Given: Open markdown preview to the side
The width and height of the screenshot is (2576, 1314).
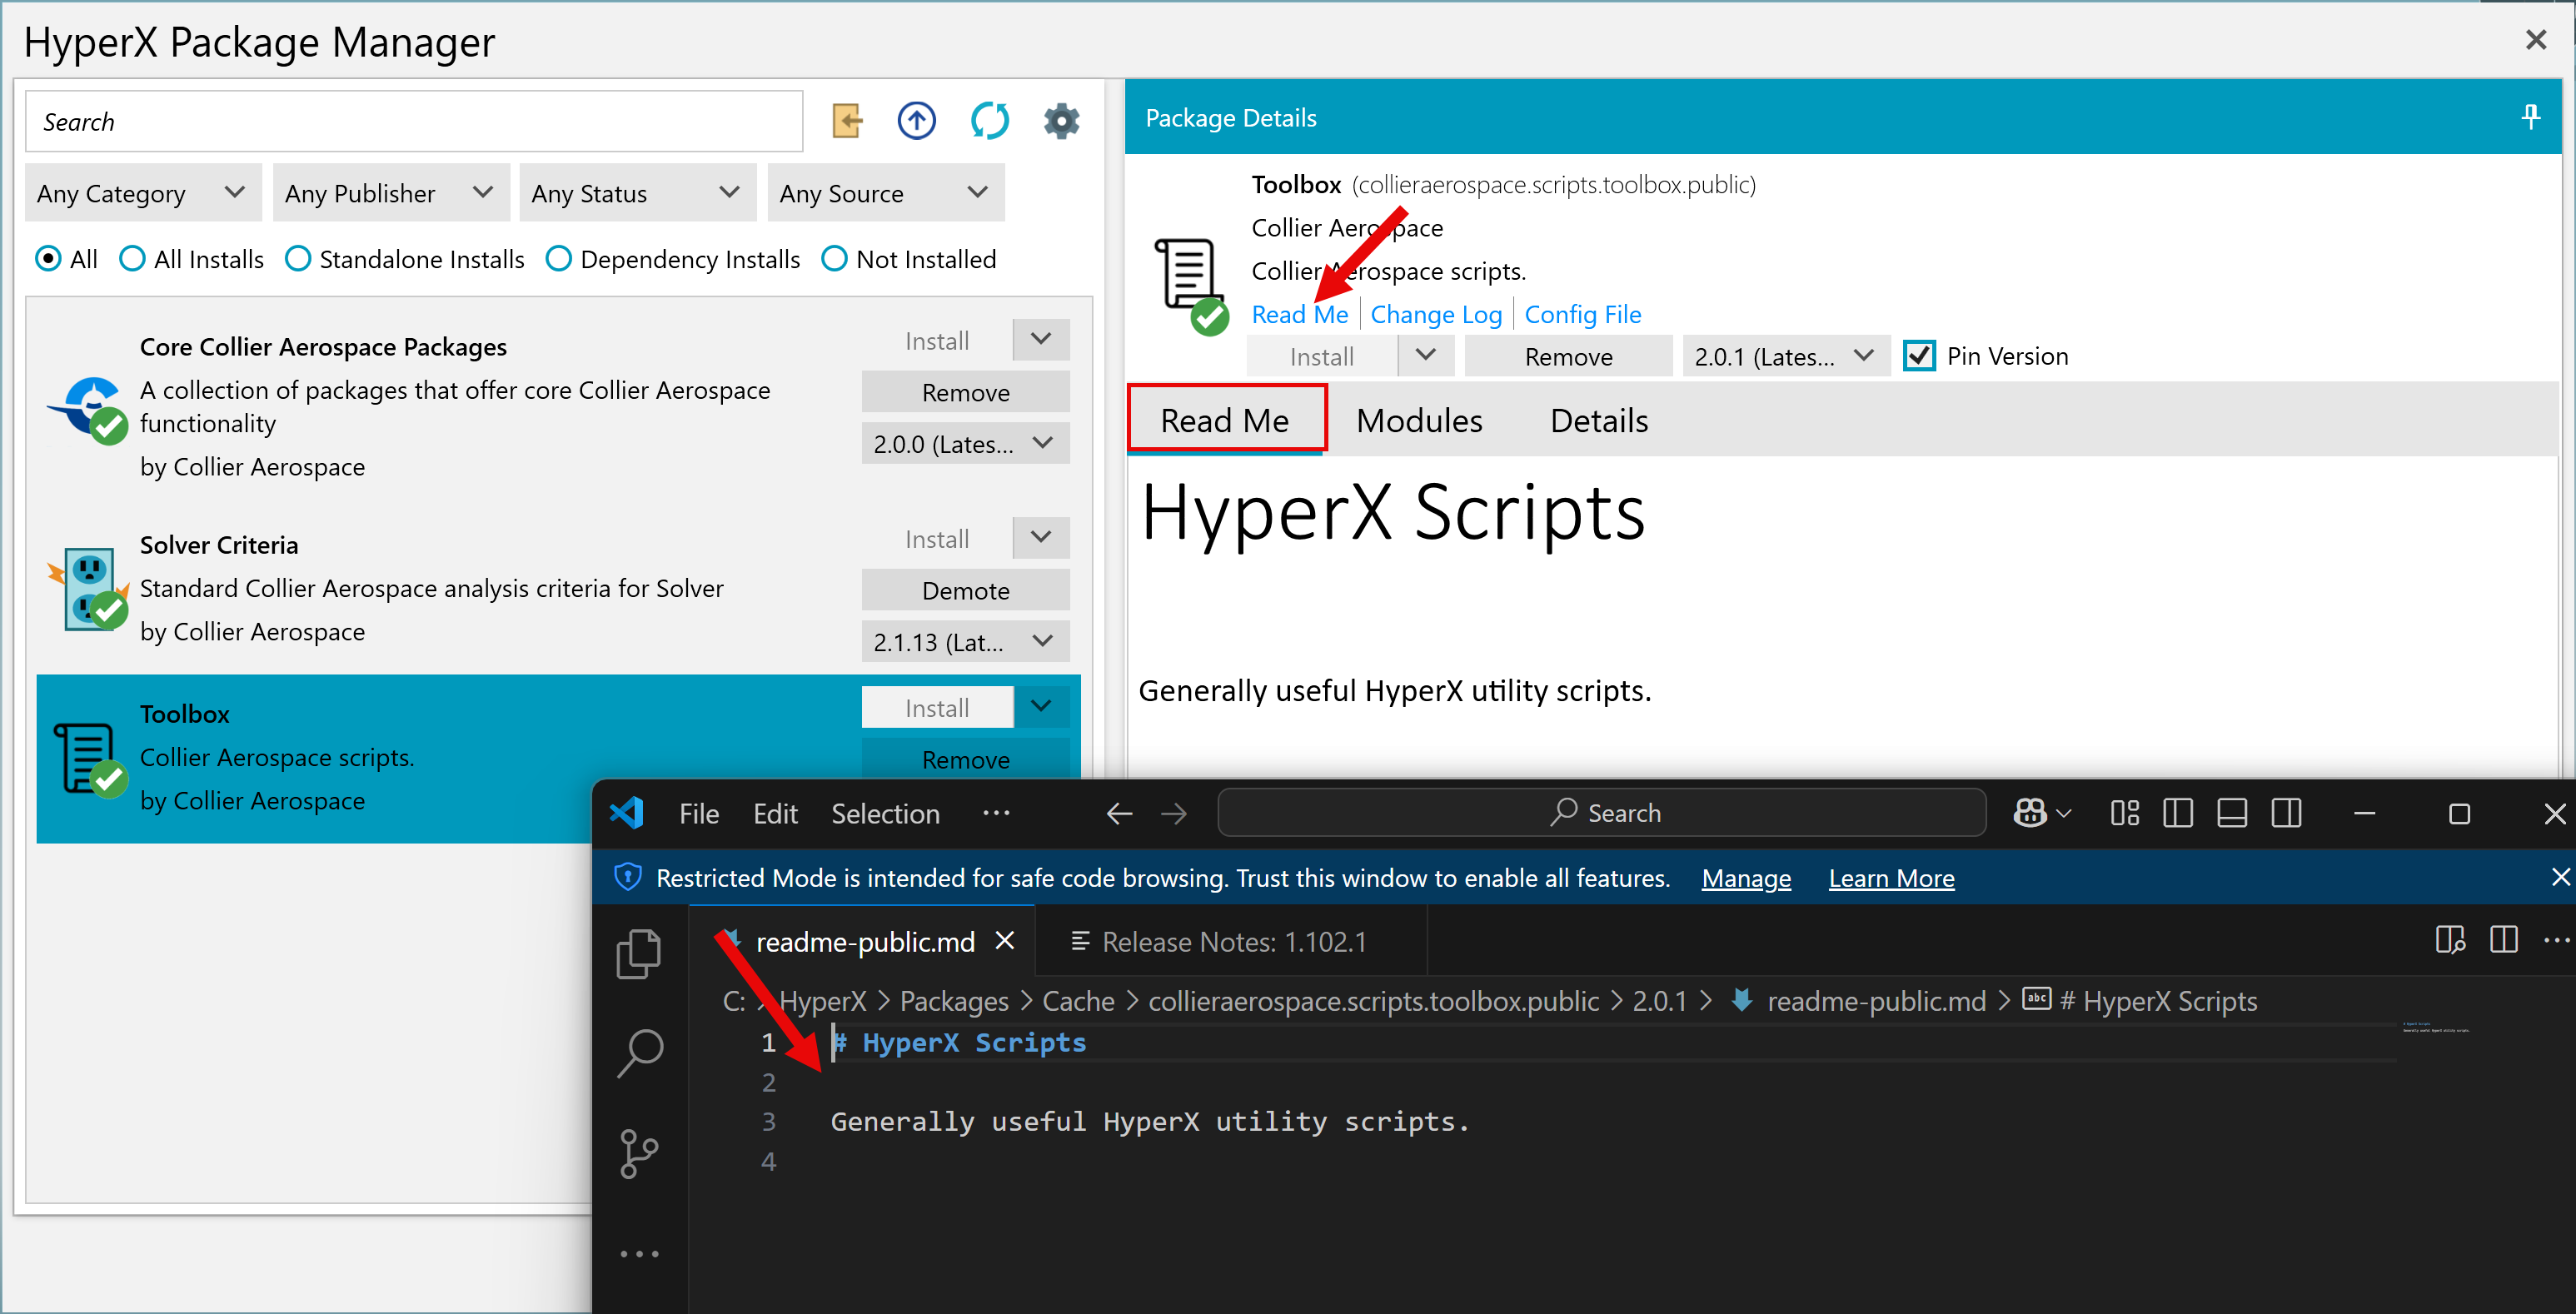Looking at the screenshot, I should 2450,940.
